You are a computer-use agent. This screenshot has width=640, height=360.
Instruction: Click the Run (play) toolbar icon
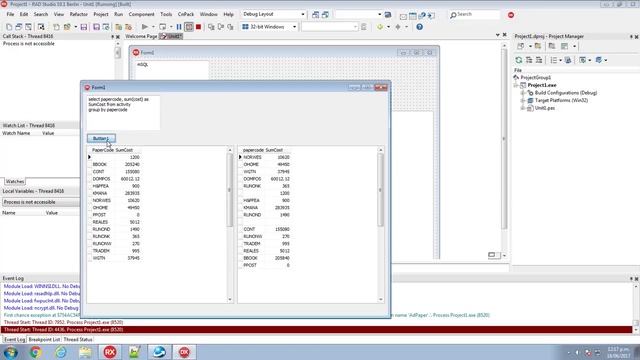[144, 27]
